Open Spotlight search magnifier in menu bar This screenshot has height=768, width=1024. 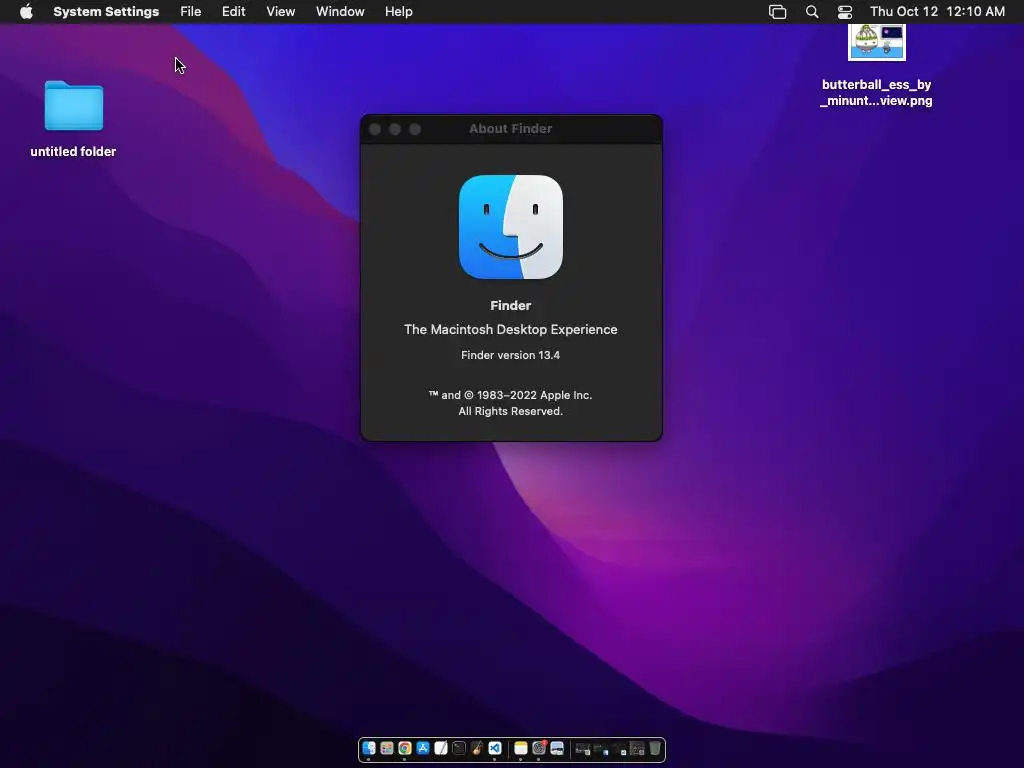pos(812,12)
